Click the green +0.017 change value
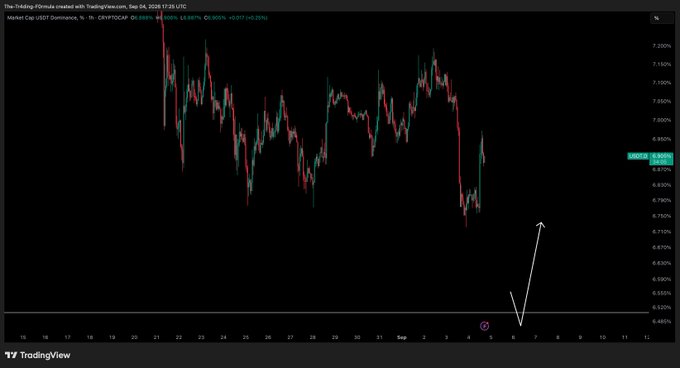Image resolution: width=680 pixels, height=368 pixels. coord(236,18)
